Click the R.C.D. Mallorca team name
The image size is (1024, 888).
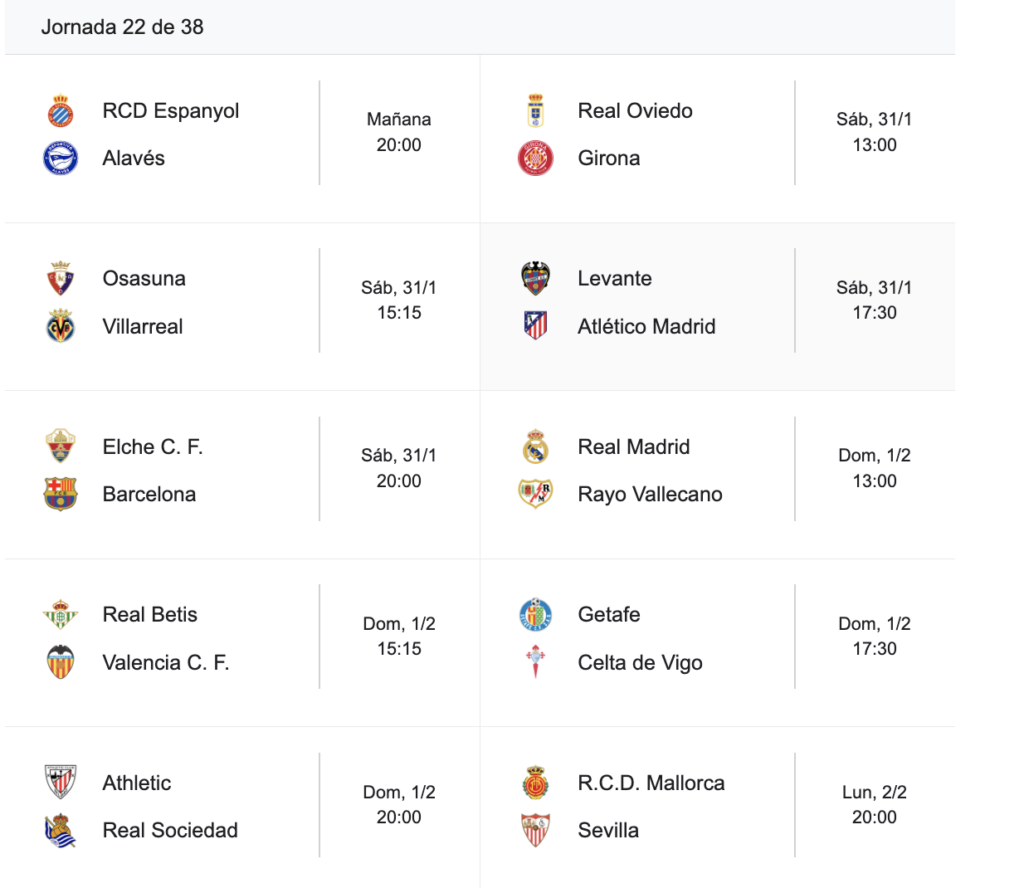click(651, 782)
